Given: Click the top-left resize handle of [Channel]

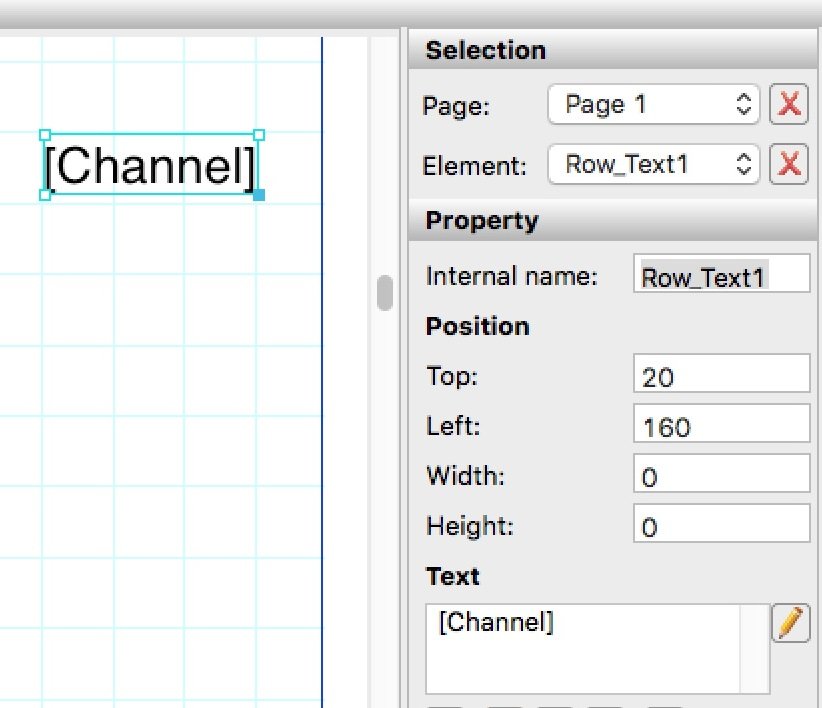Looking at the screenshot, I should pyautogui.click(x=45, y=135).
